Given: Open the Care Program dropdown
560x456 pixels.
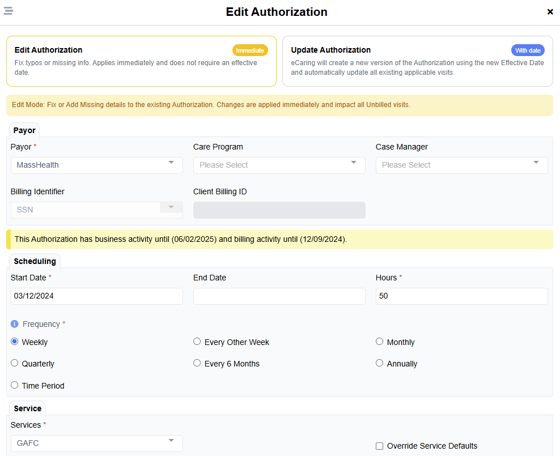Looking at the screenshot, I should (279, 165).
